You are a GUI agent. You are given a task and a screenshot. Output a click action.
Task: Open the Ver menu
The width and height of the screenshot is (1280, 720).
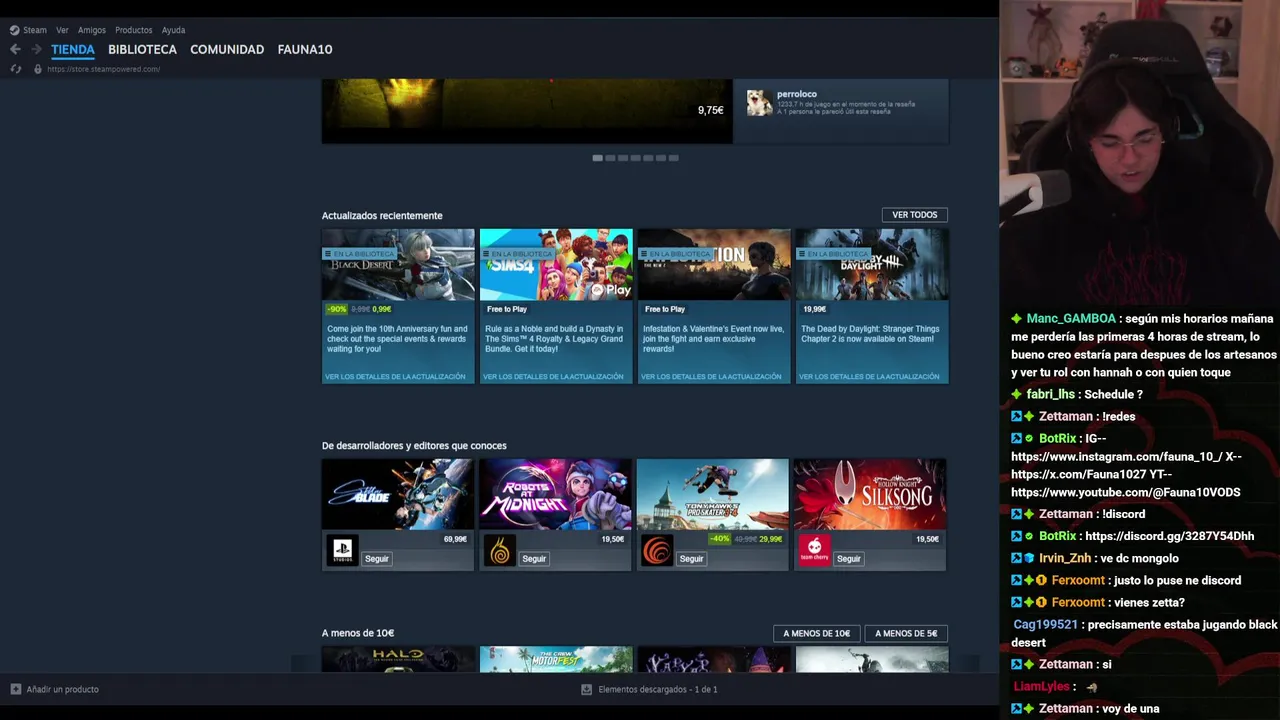tap(62, 30)
